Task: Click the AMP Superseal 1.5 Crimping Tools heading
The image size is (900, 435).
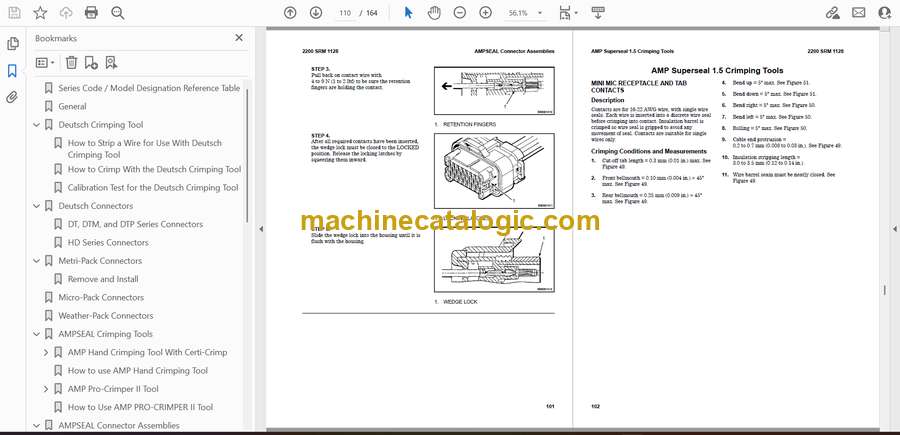Action: 717,71
